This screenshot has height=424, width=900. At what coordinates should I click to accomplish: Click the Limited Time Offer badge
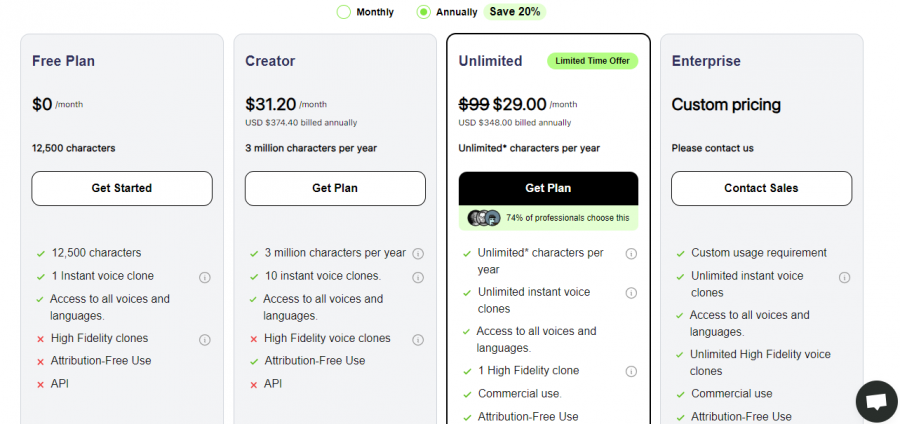click(592, 61)
